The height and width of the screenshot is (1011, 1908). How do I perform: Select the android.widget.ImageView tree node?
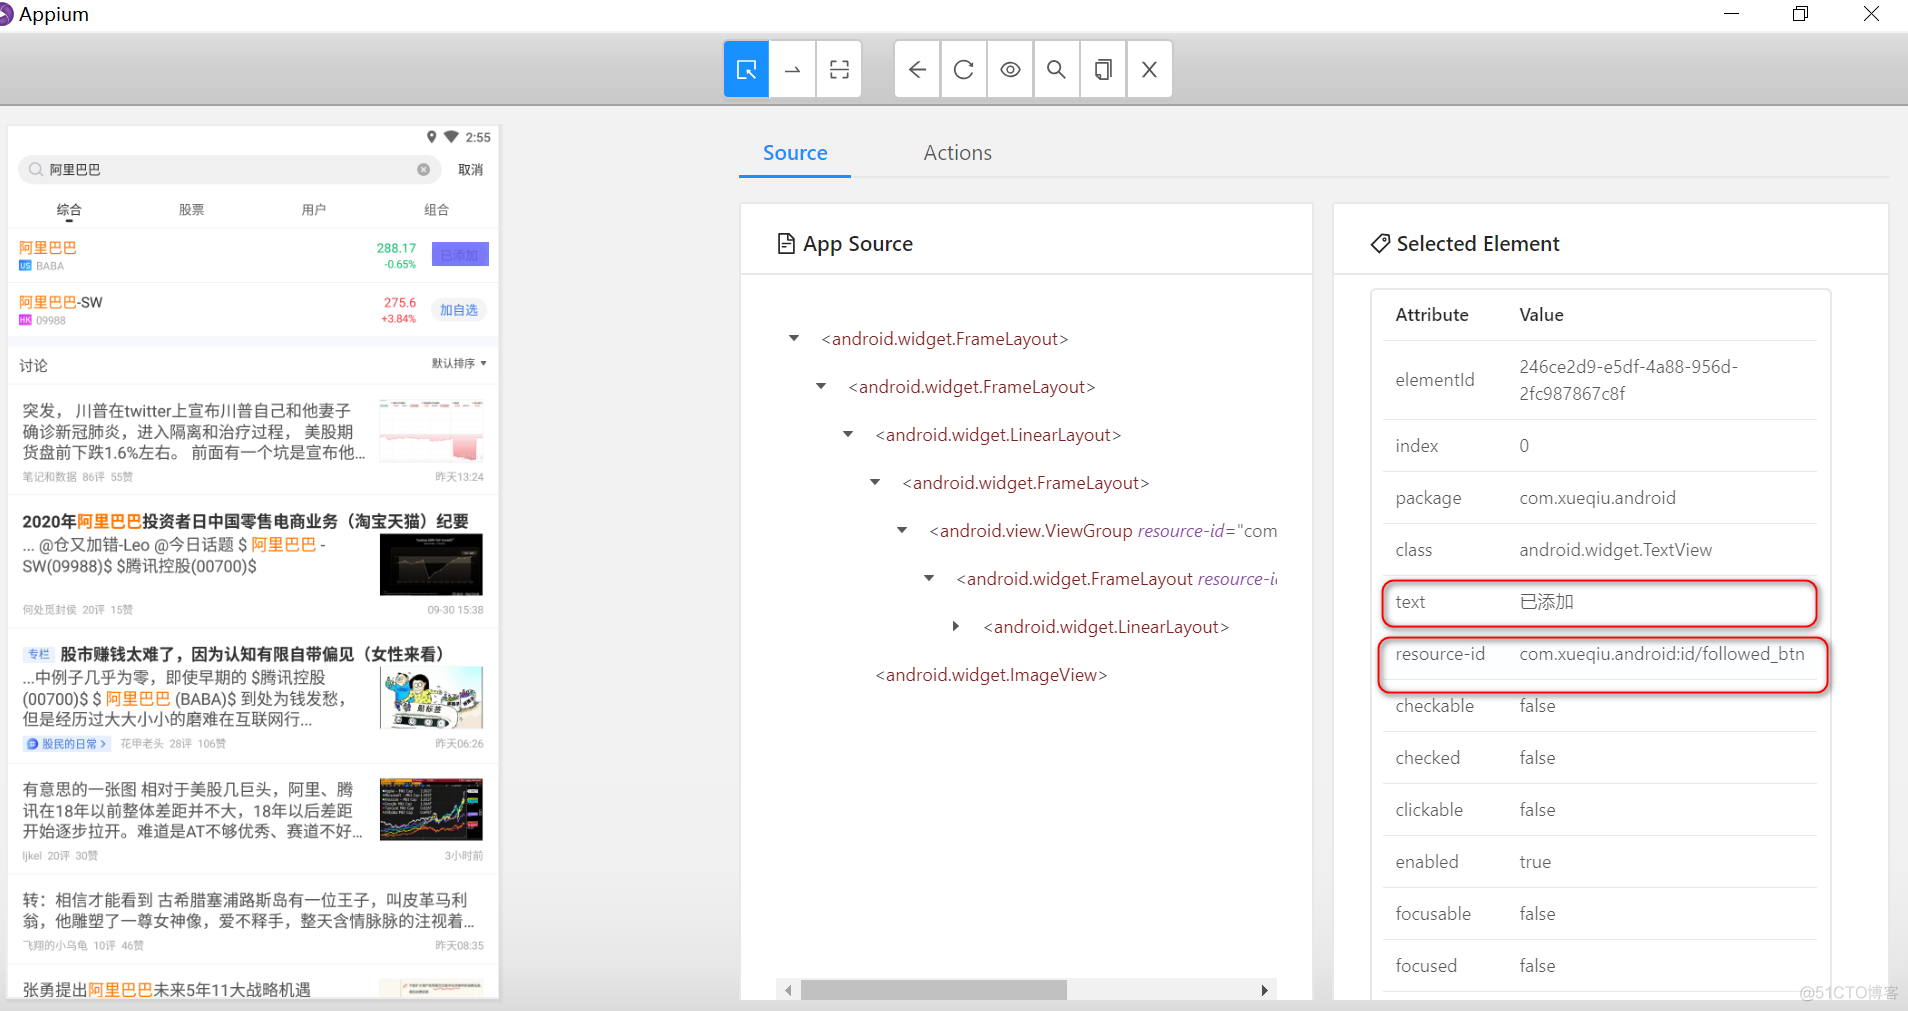[991, 675]
